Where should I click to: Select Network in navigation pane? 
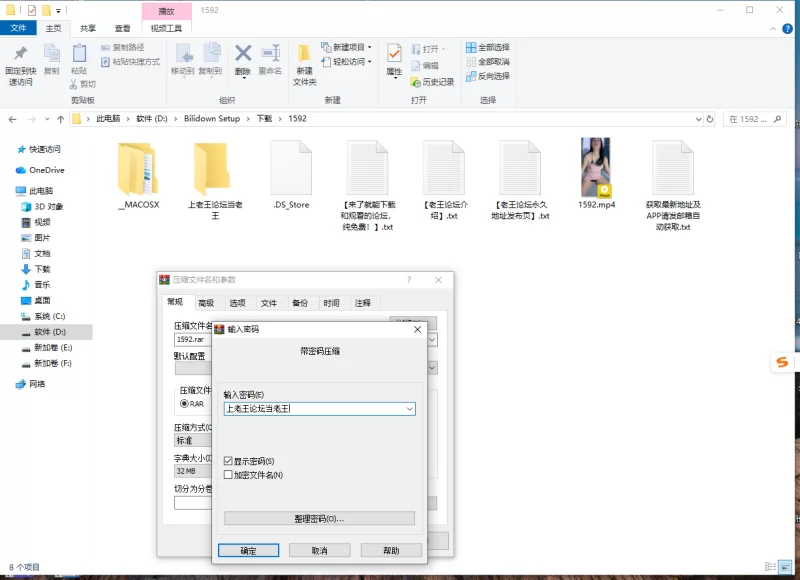point(31,384)
